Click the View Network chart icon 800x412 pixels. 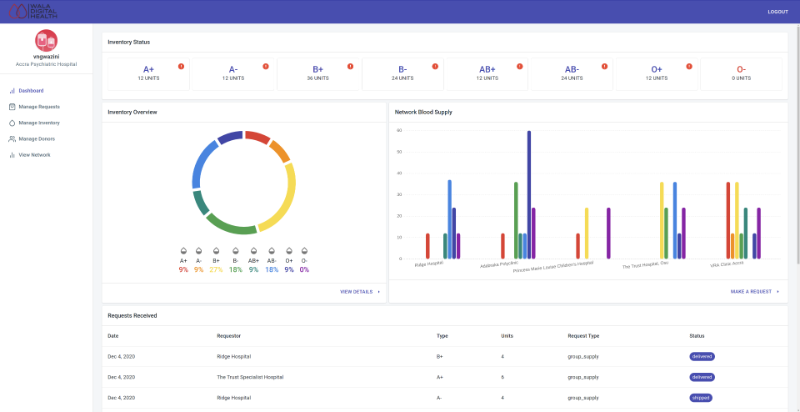12,155
